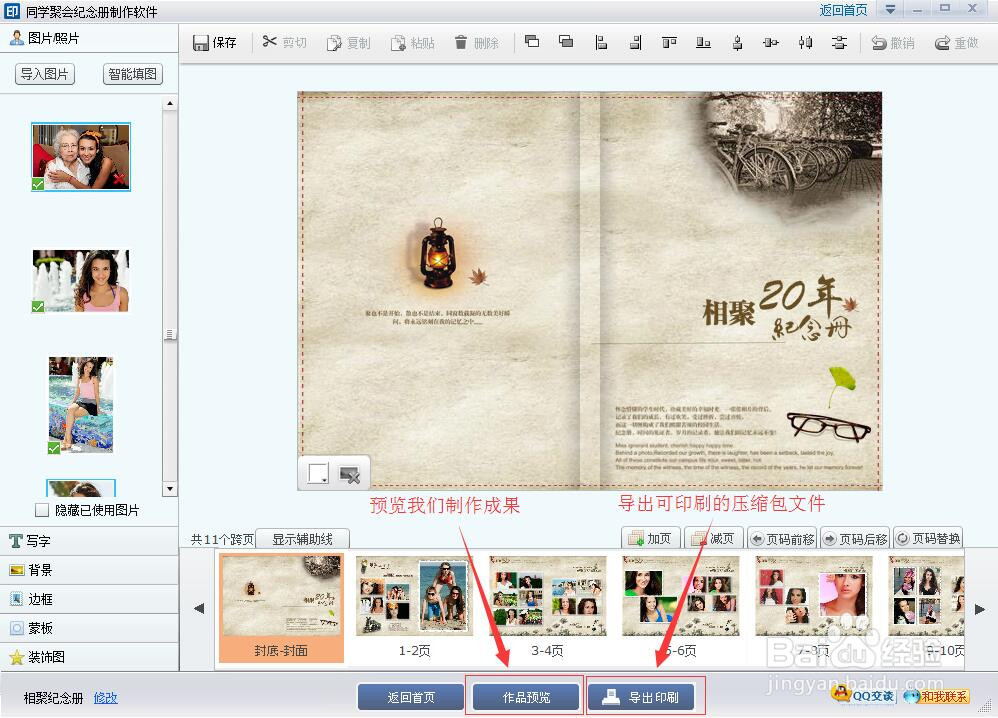
Task: Click the page shape icon on canvas corner
Action: pyautogui.click(x=317, y=474)
